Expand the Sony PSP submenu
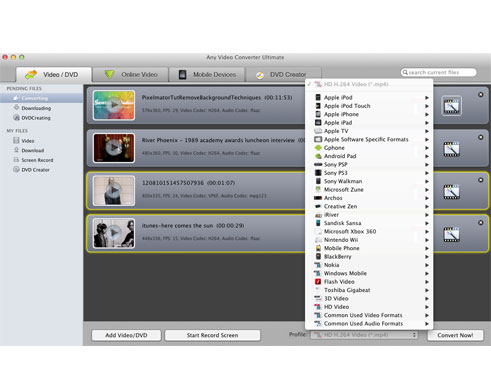Screen dimensions: 491x371 point(369,164)
